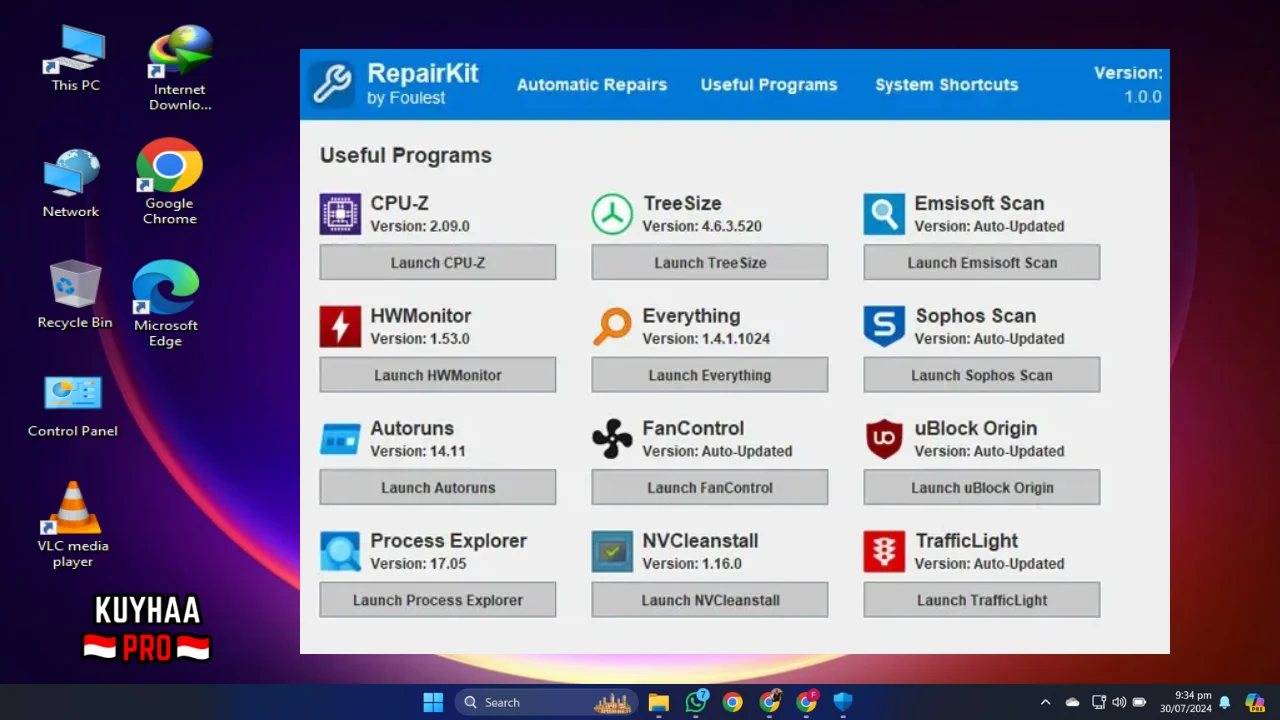Click the "FanControl" program title
Viewport: 1280px width, 720px height.
pyautogui.click(x=693, y=429)
